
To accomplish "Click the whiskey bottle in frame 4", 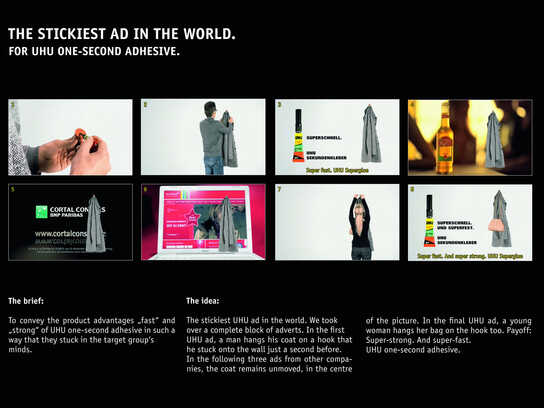I will [x=444, y=138].
